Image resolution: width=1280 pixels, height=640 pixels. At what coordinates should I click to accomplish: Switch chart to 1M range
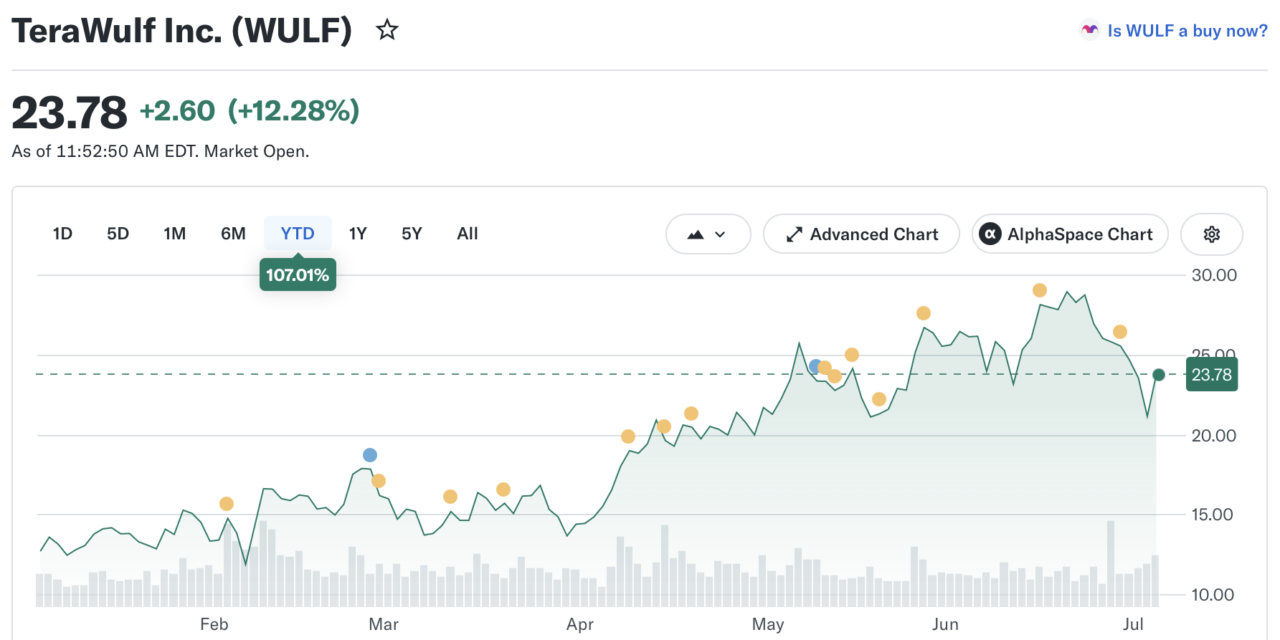tap(175, 234)
